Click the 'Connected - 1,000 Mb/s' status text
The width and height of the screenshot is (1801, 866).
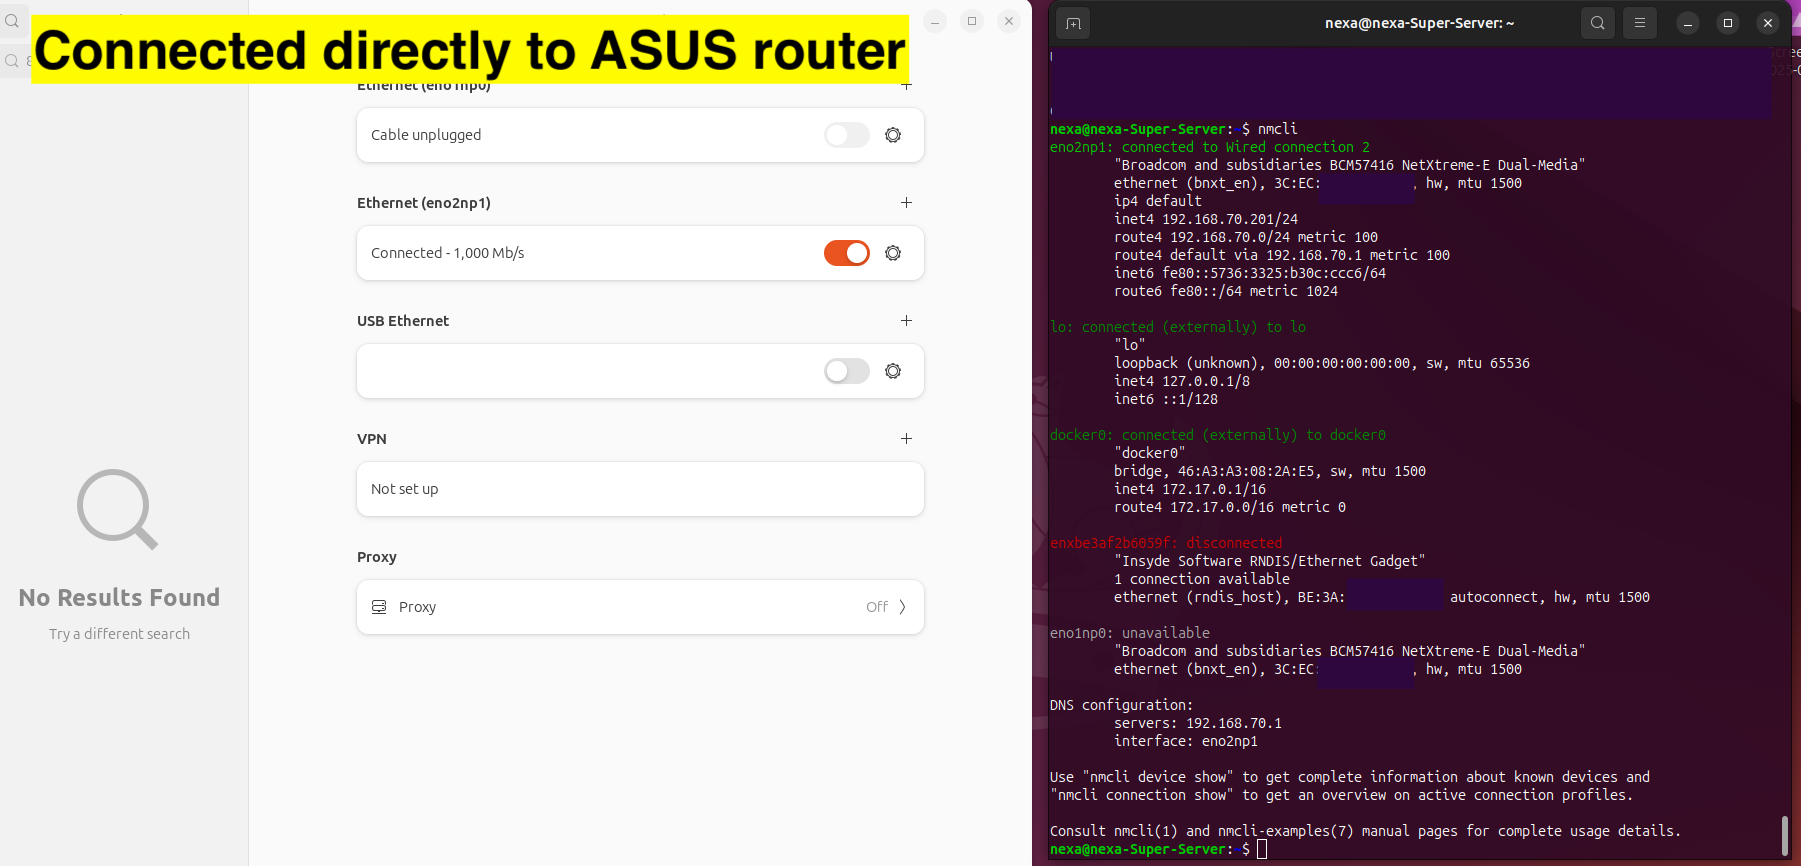pos(448,253)
